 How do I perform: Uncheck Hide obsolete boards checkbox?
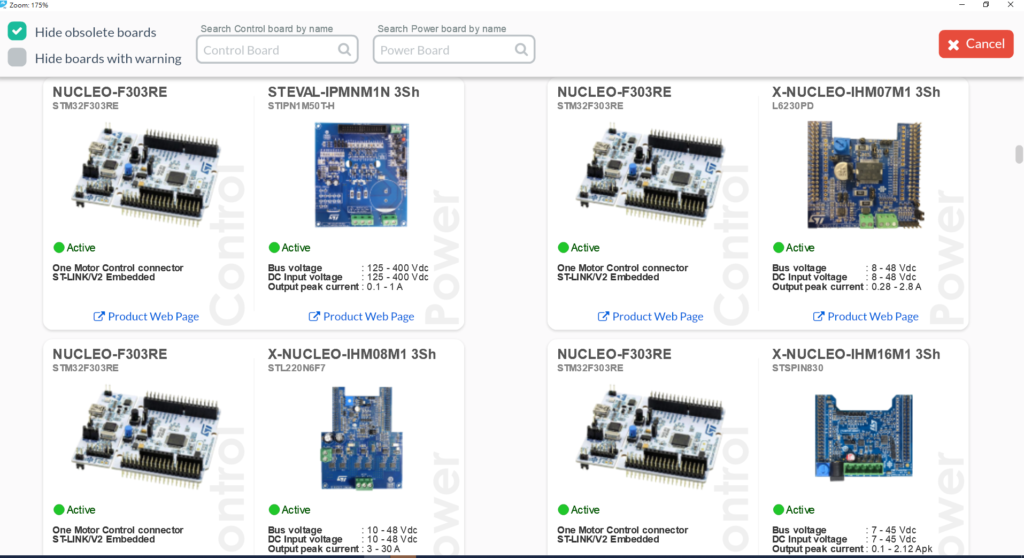point(17,31)
